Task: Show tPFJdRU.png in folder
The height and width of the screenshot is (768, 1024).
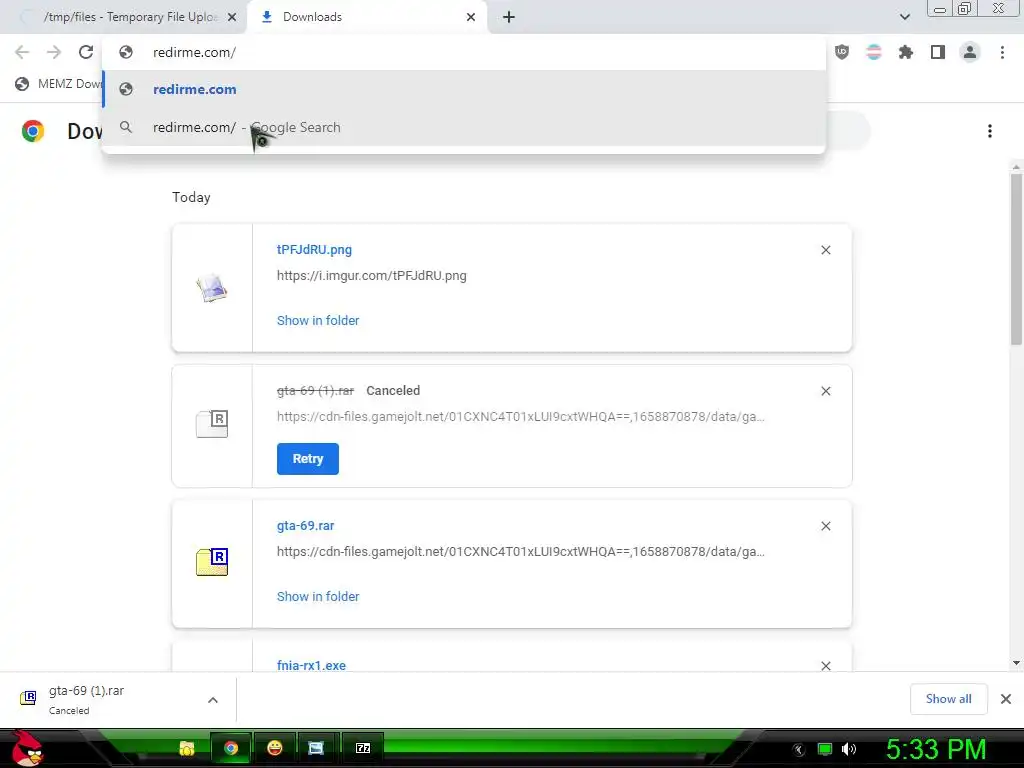Action: pos(318,321)
